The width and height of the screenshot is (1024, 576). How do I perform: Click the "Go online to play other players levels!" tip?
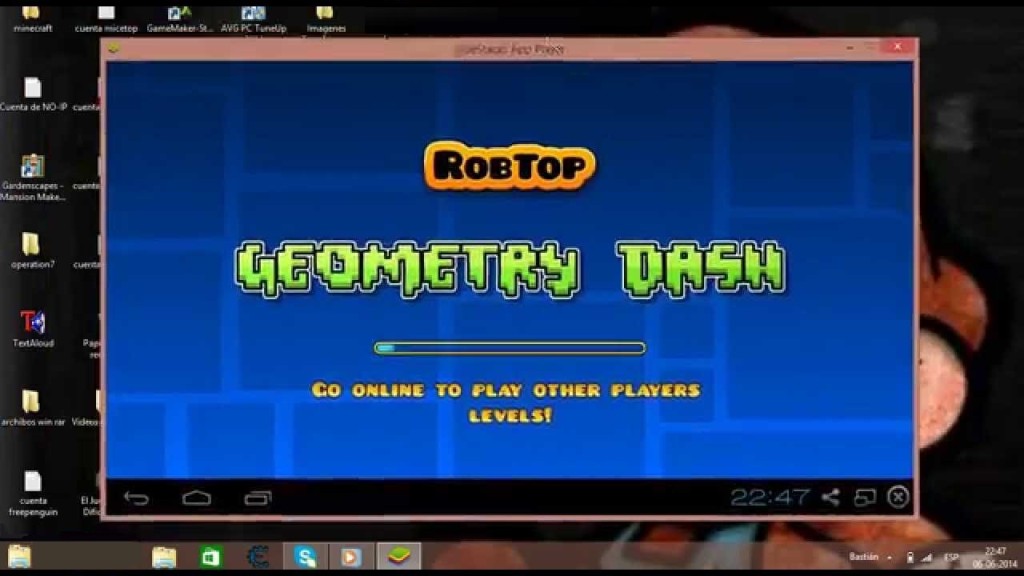506,402
